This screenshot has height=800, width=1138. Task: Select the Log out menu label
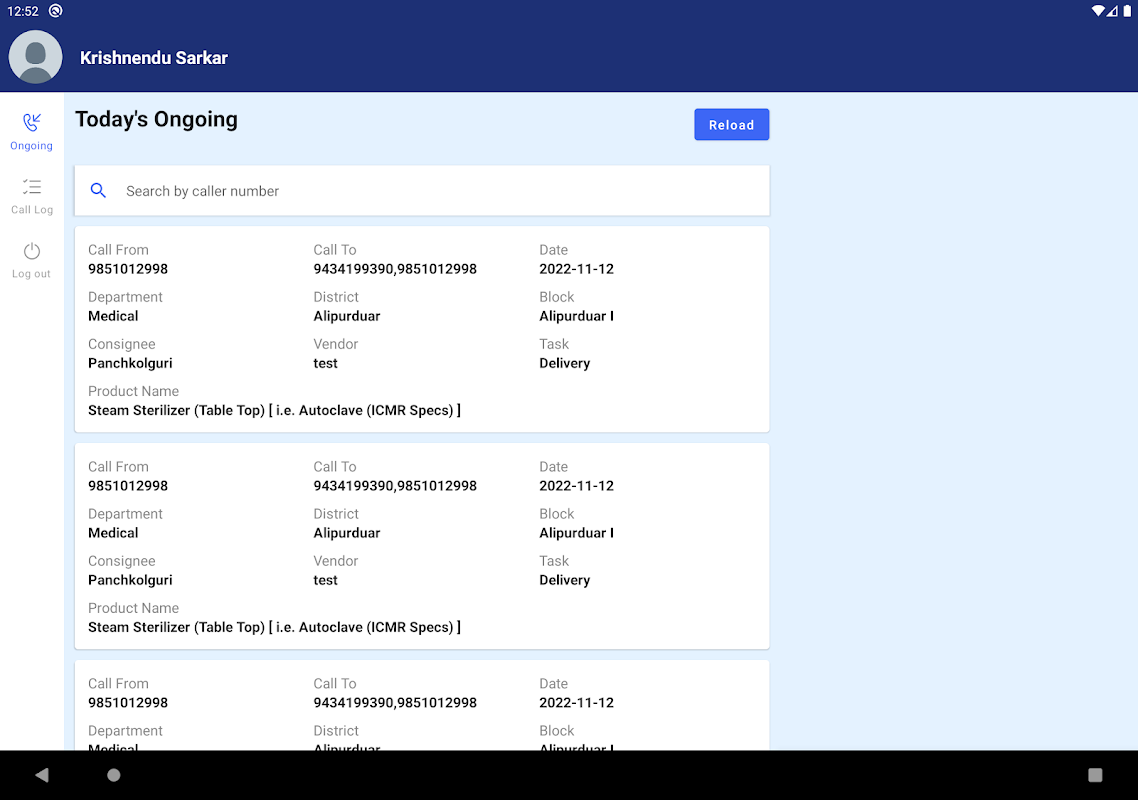[x=31, y=274]
